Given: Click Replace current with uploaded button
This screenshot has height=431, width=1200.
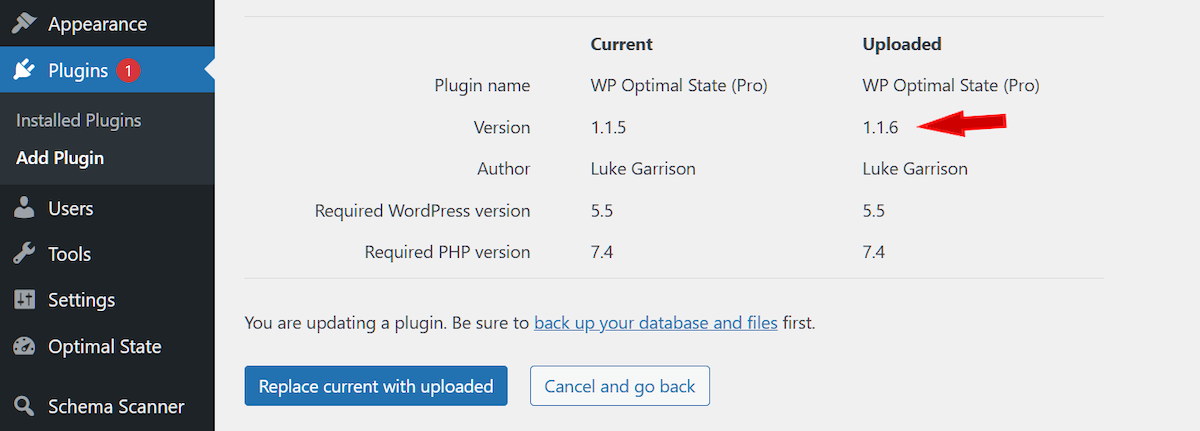Looking at the screenshot, I should pyautogui.click(x=376, y=386).
